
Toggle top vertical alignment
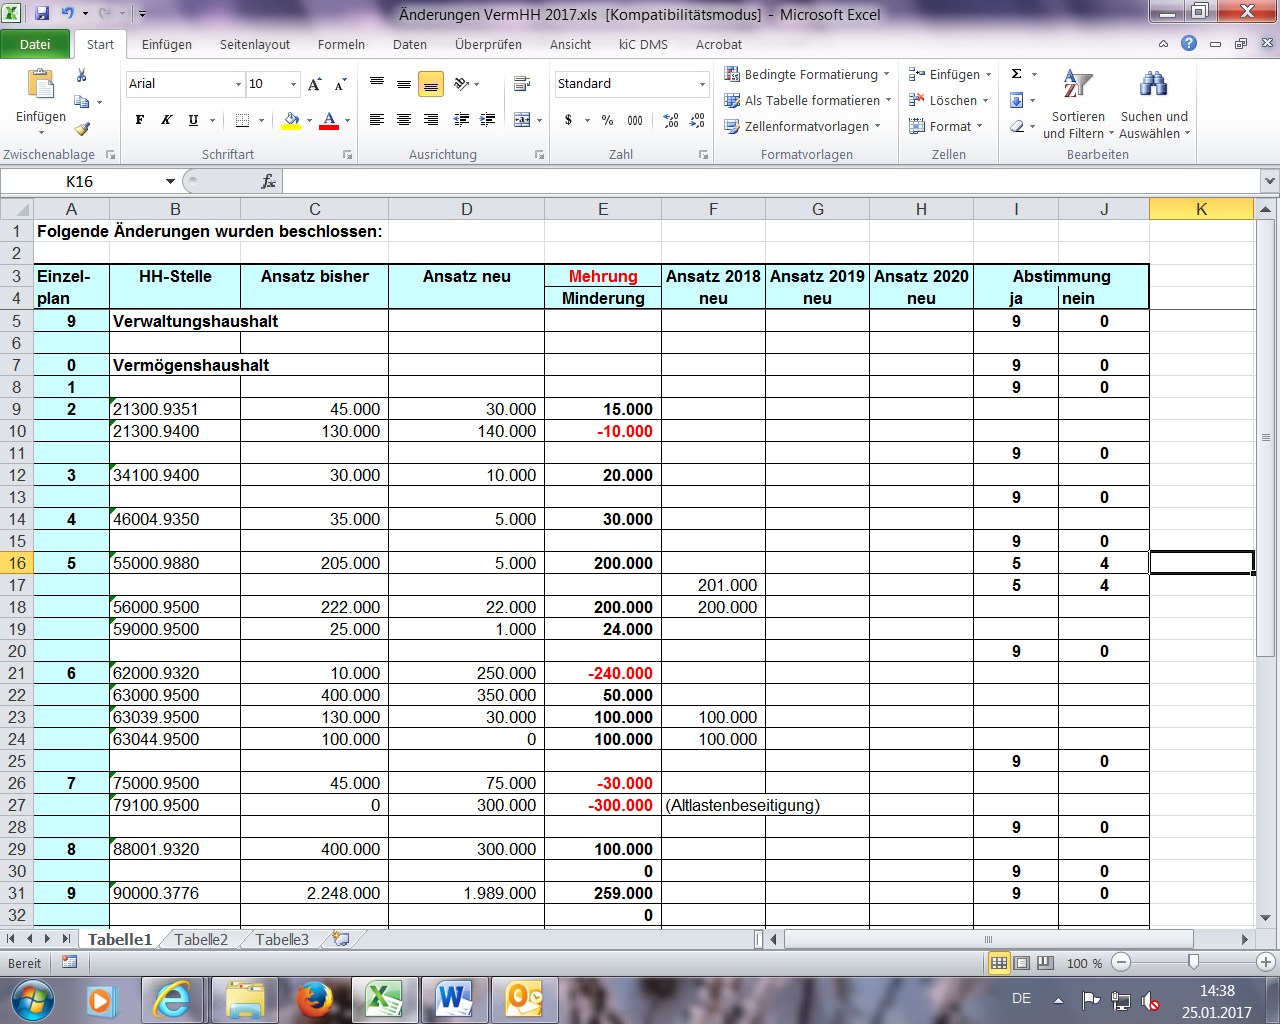click(x=377, y=84)
